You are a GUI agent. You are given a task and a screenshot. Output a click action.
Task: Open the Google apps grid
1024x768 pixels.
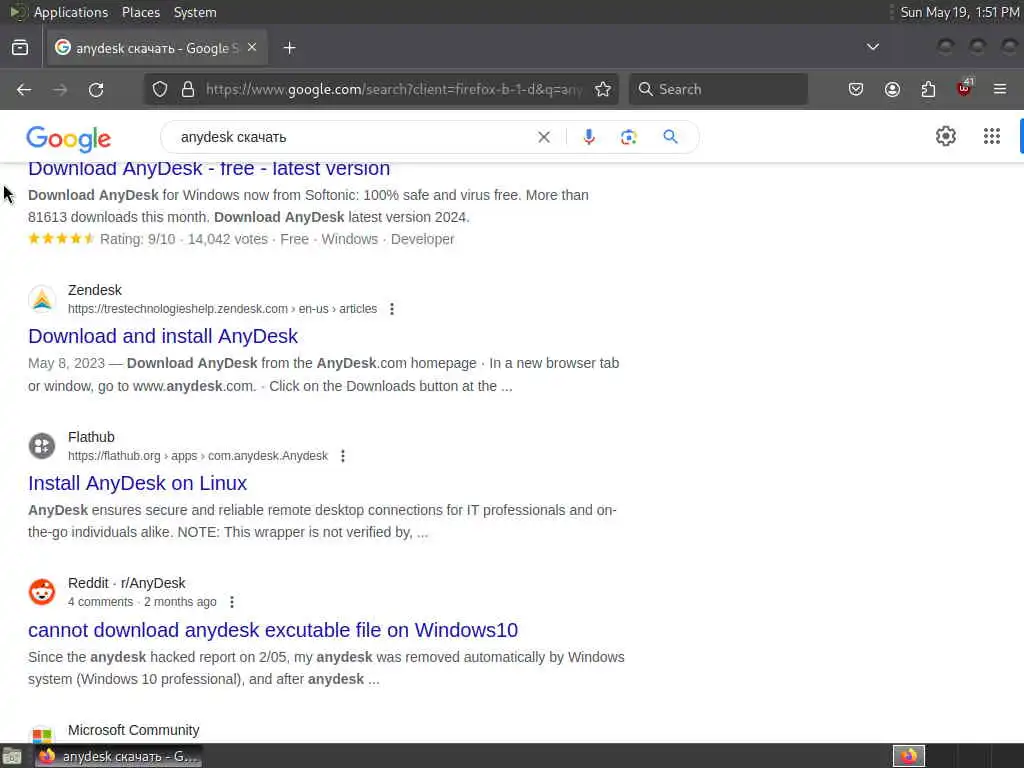tap(991, 136)
